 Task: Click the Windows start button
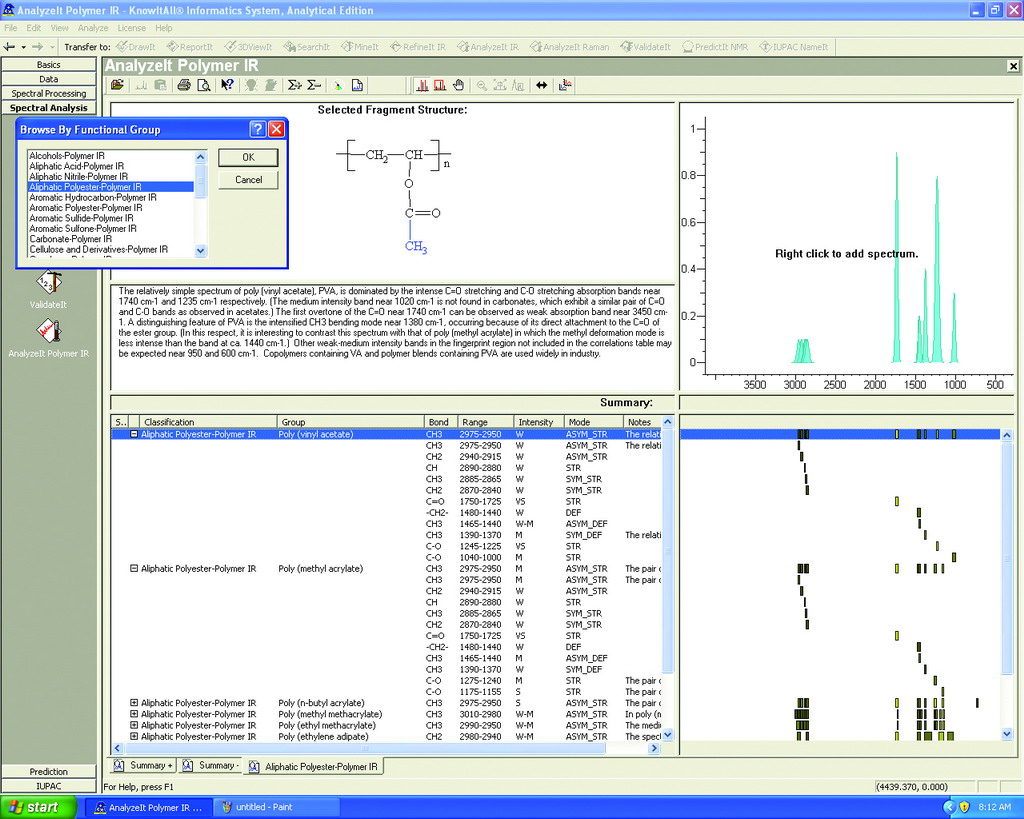[x=38, y=807]
